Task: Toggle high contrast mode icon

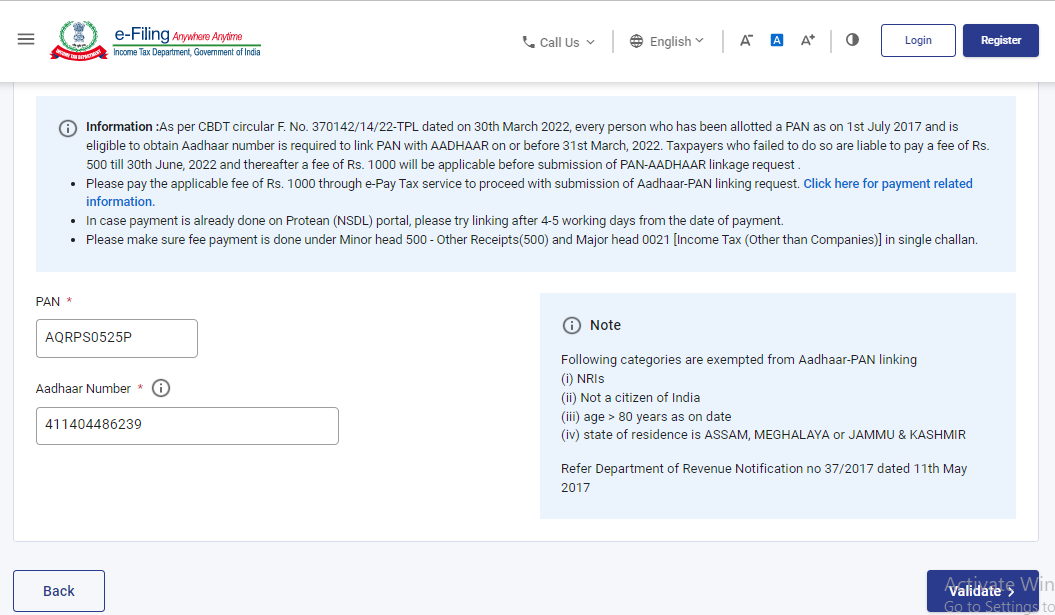Action: pos(852,40)
